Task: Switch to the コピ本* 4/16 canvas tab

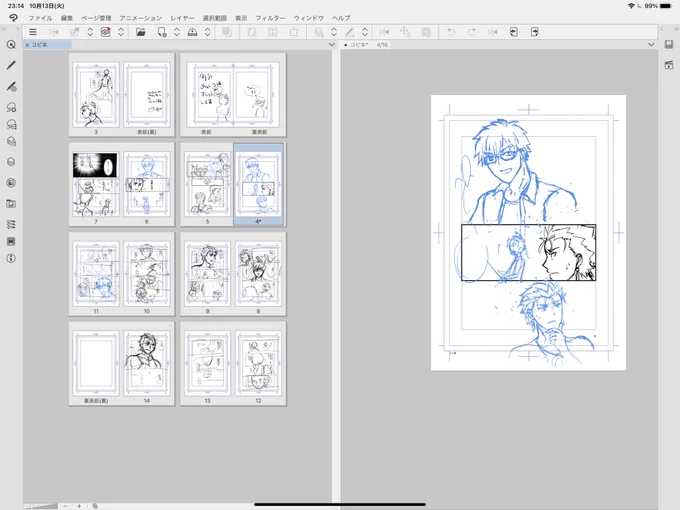Action: click(x=366, y=45)
